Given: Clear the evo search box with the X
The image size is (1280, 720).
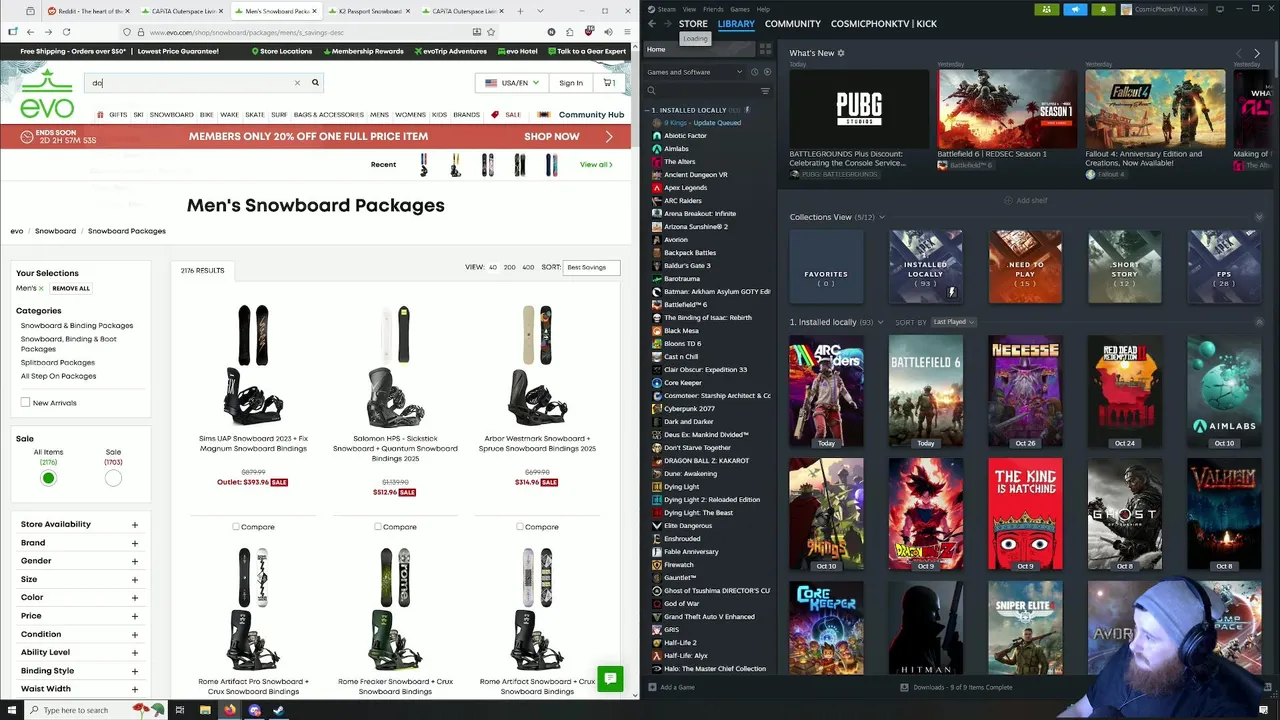Looking at the screenshot, I should (297, 83).
